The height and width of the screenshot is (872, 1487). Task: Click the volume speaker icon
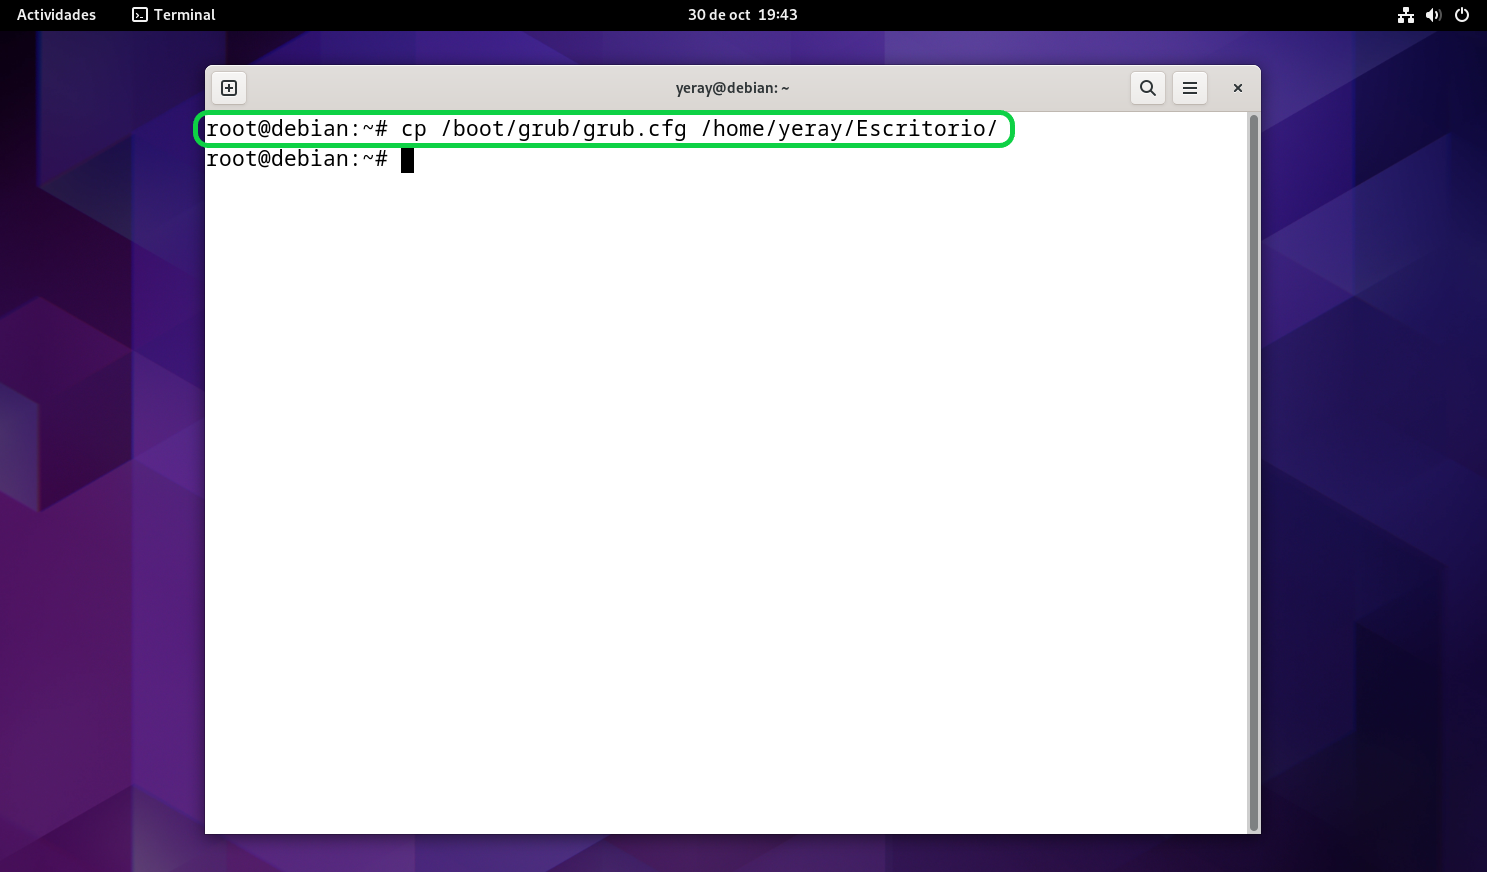tap(1433, 15)
